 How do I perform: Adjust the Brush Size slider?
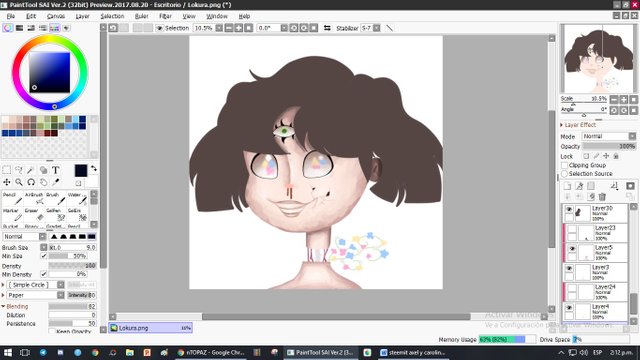[73, 247]
